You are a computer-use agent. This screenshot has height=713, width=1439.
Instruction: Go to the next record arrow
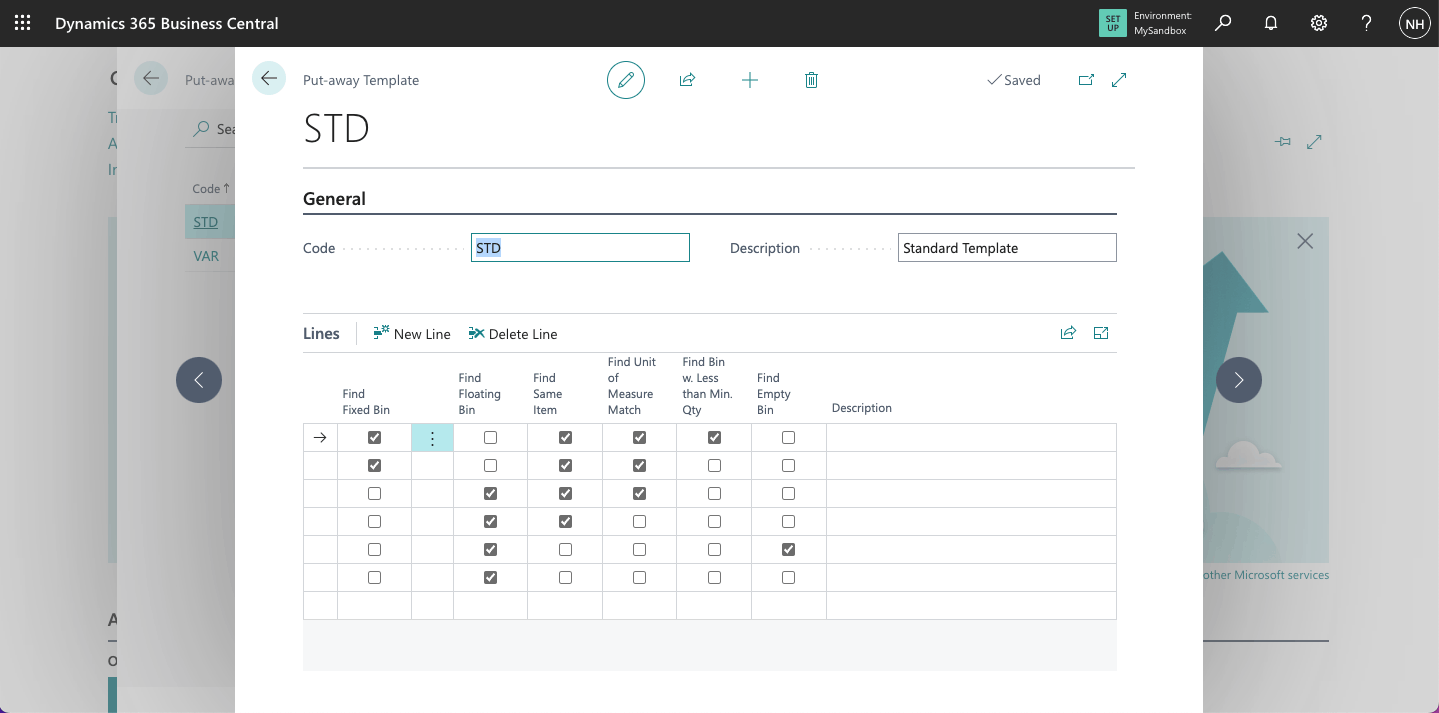pos(1238,380)
